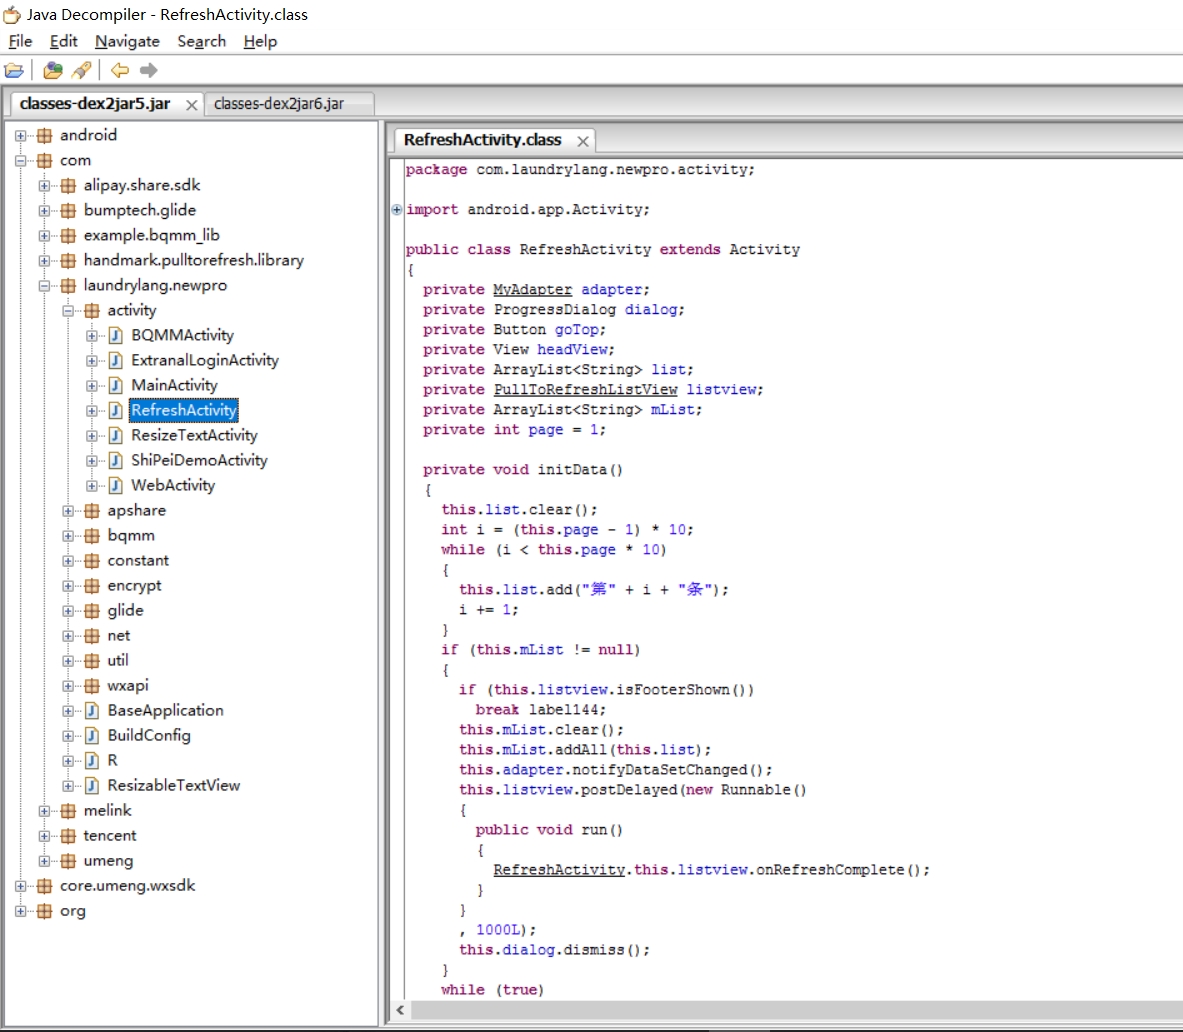Viewport: 1183px width, 1032px height.
Task: Open the Search menu
Action: coord(201,41)
